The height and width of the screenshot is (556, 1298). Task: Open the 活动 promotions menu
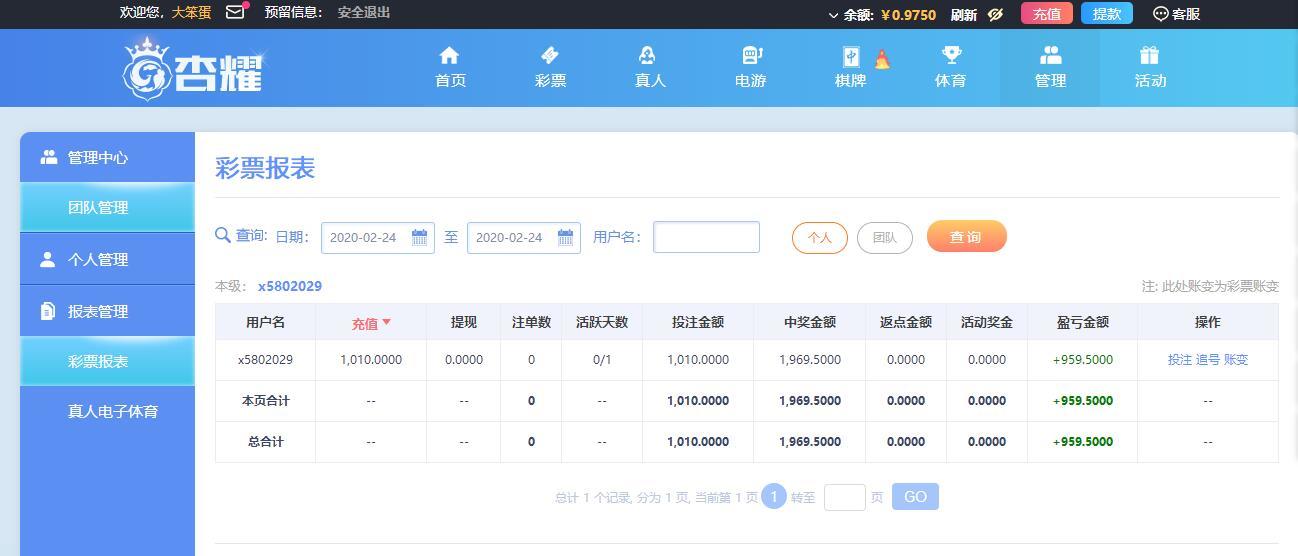coord(1150,68)
